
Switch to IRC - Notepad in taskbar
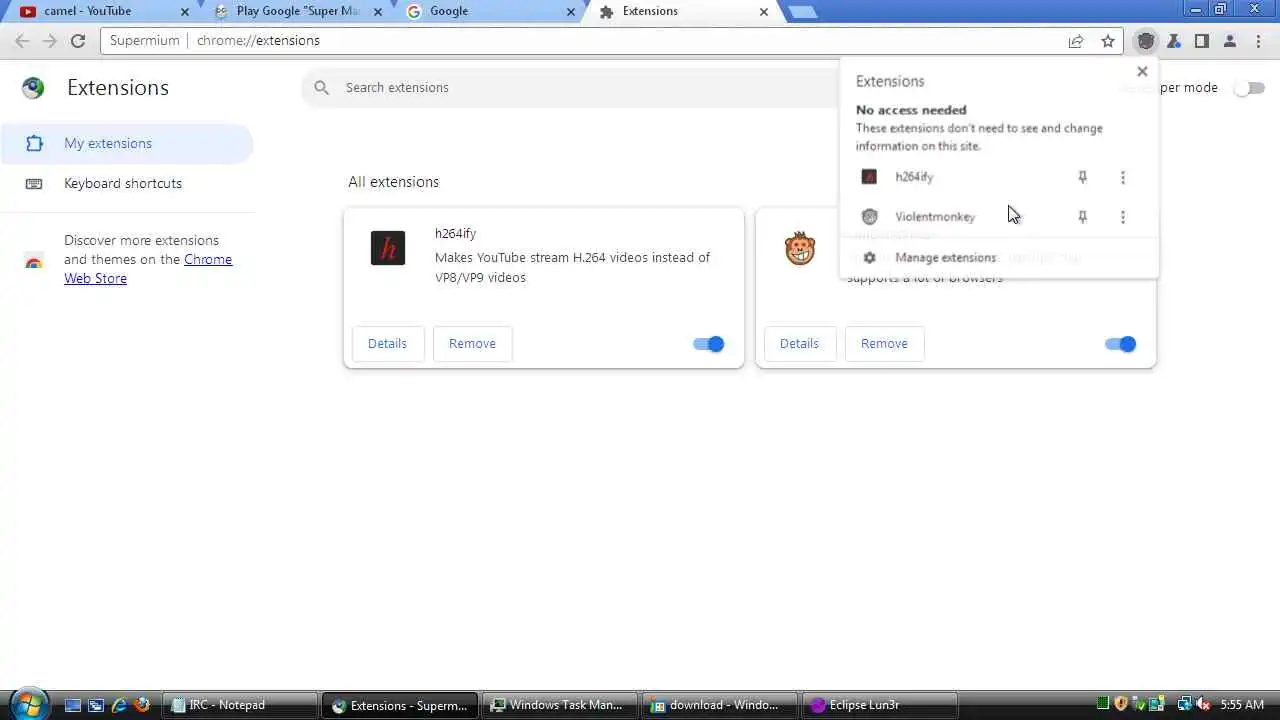[239, 705]
